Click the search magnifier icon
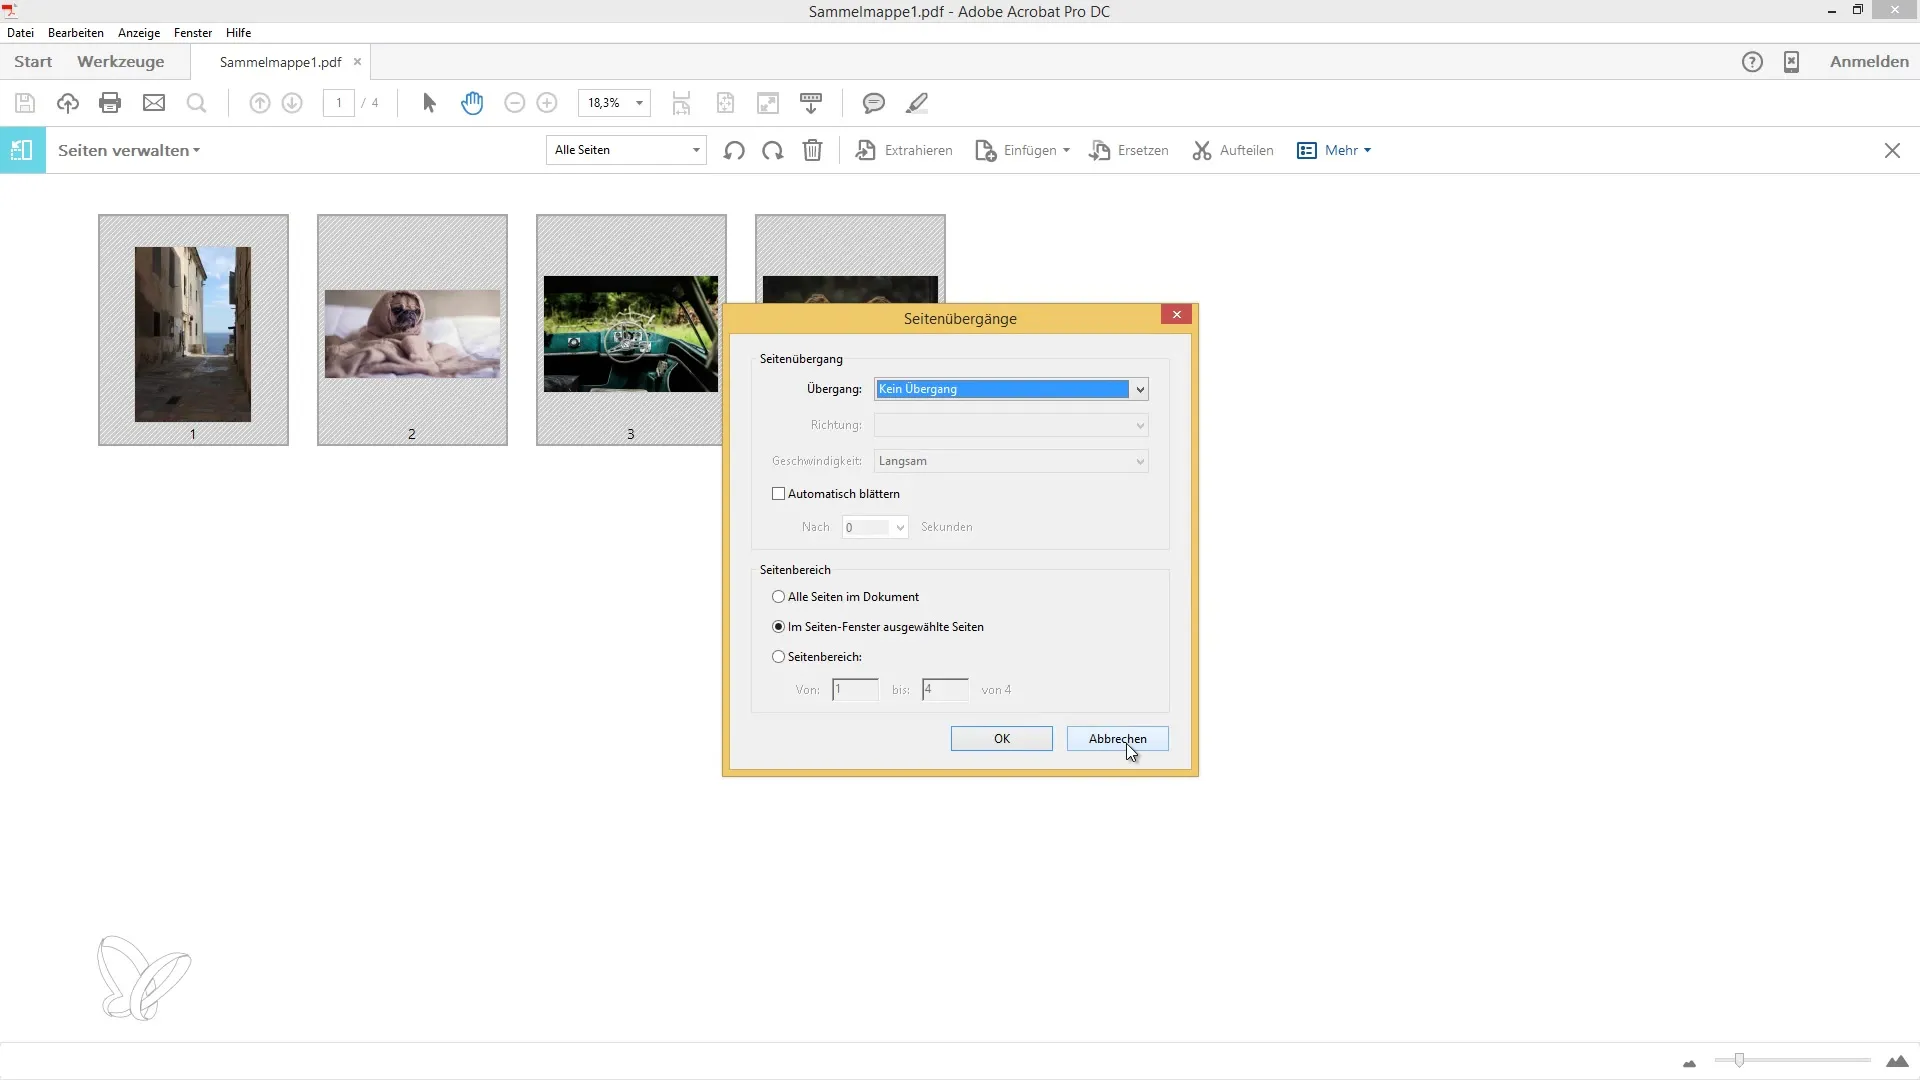Viewport: 1920px width, 1080px height. [x=197, y=103]
